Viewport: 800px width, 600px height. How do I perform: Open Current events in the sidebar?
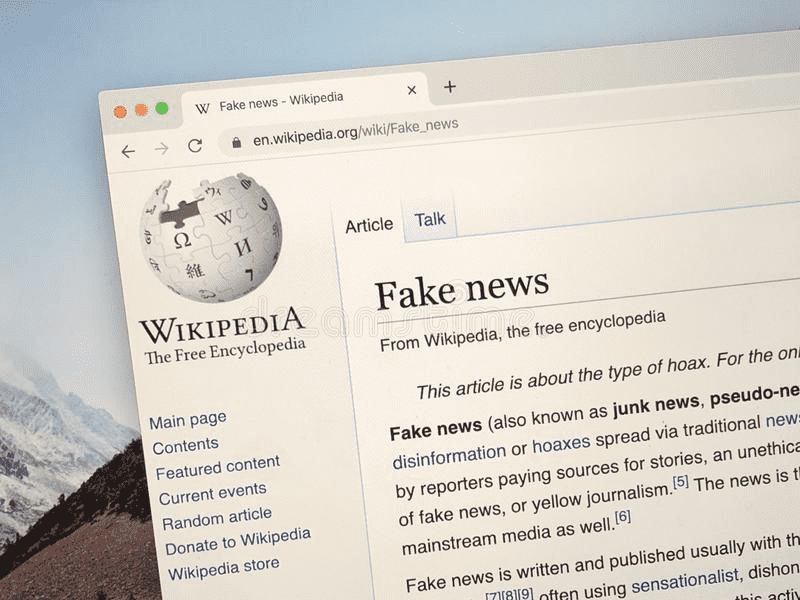213,493
